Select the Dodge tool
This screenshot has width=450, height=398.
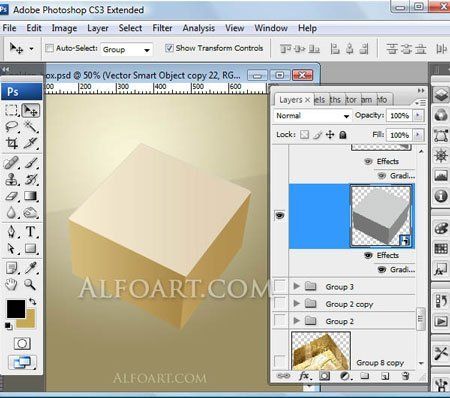(x=30, y=213)
